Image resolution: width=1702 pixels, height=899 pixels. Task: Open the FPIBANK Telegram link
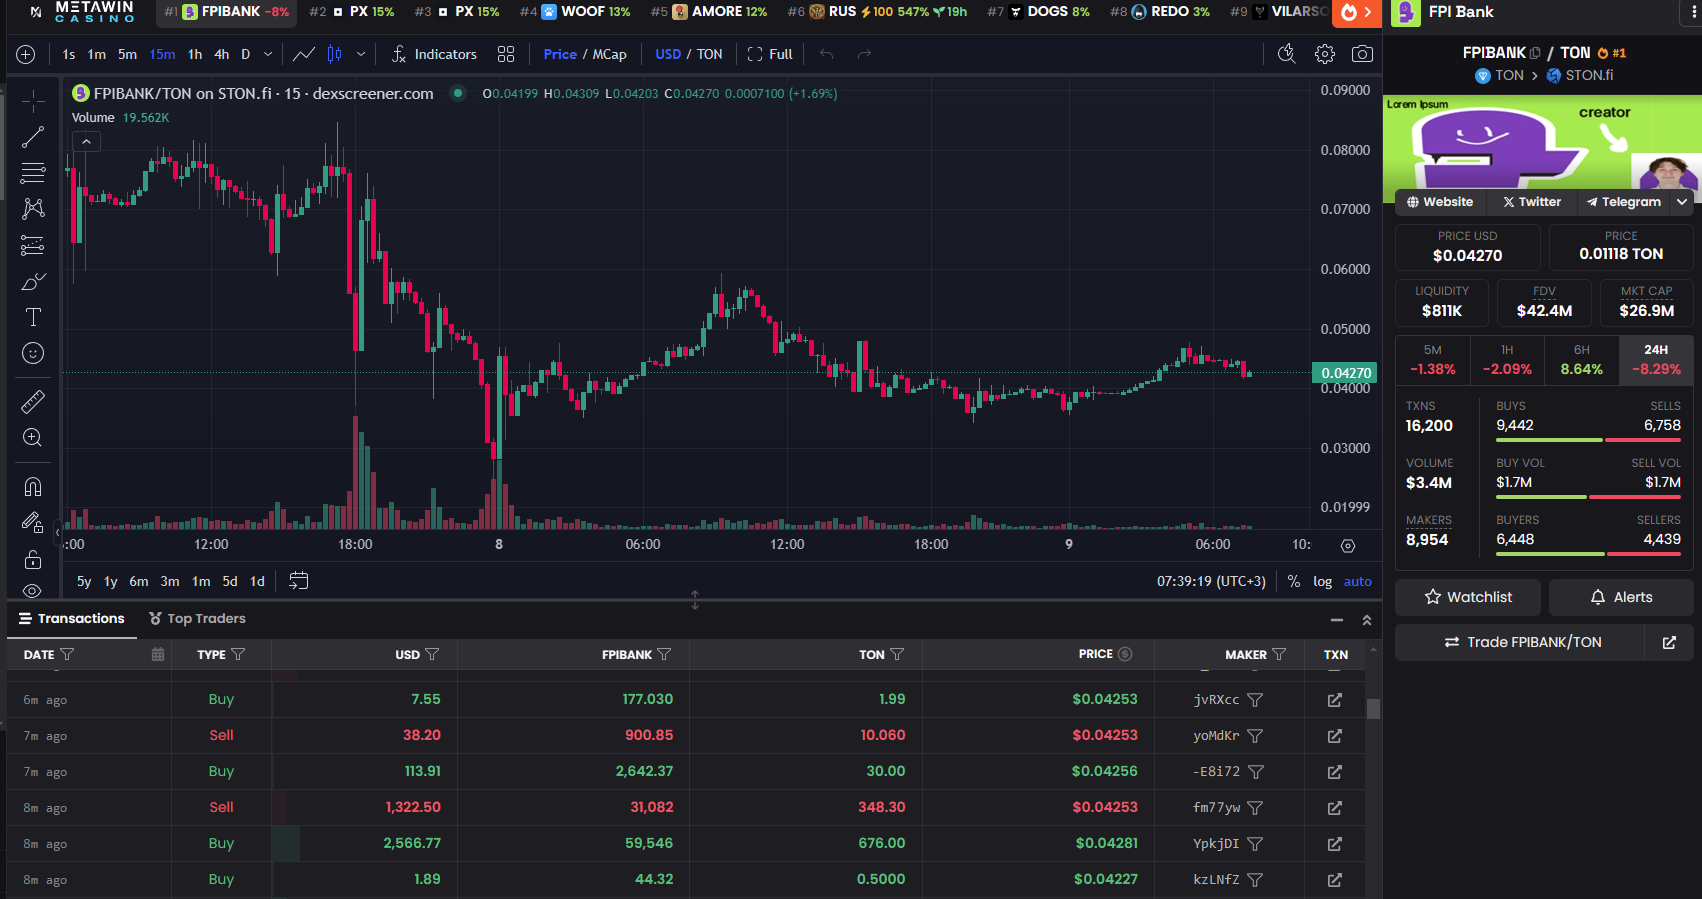[1623, 202]
